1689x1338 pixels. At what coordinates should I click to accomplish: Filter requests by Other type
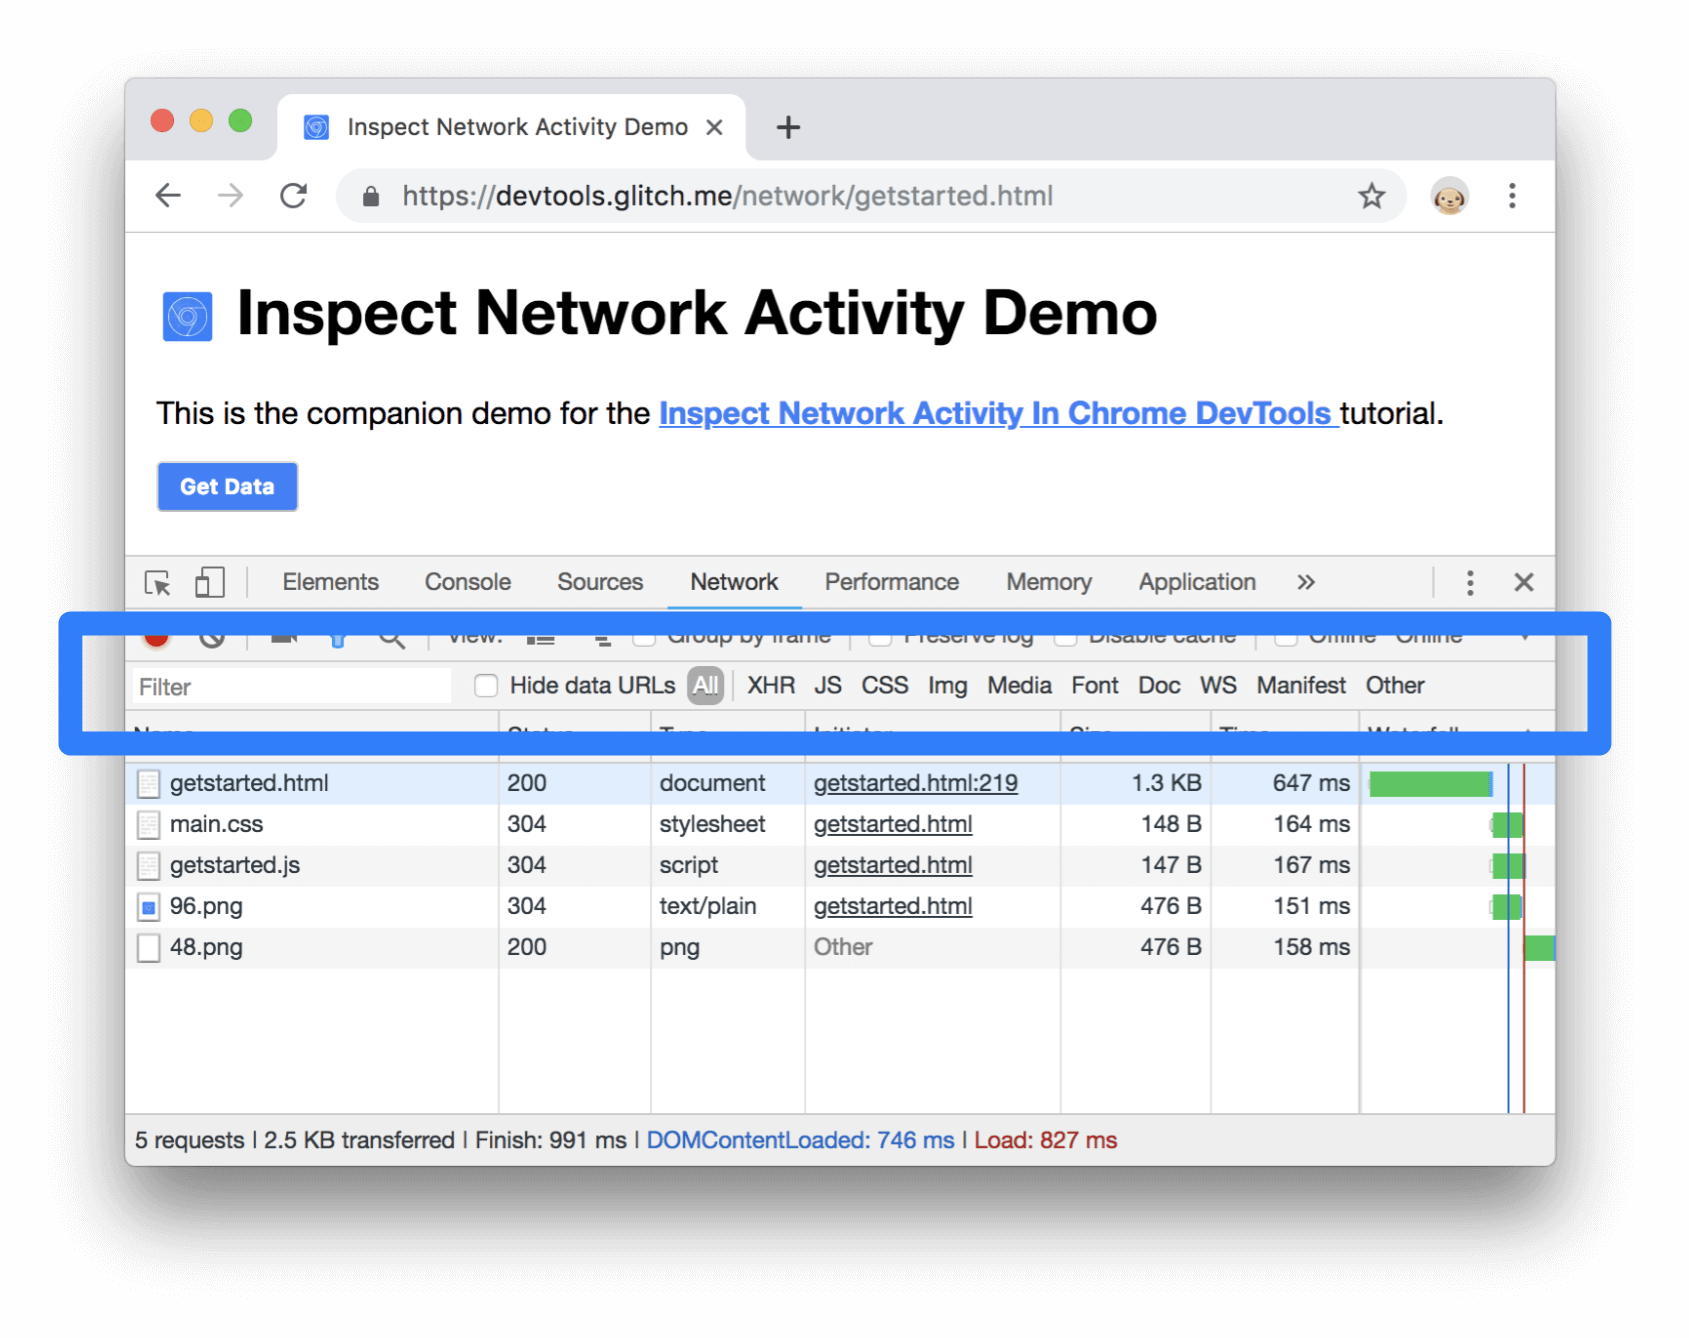coord(1395,686)
